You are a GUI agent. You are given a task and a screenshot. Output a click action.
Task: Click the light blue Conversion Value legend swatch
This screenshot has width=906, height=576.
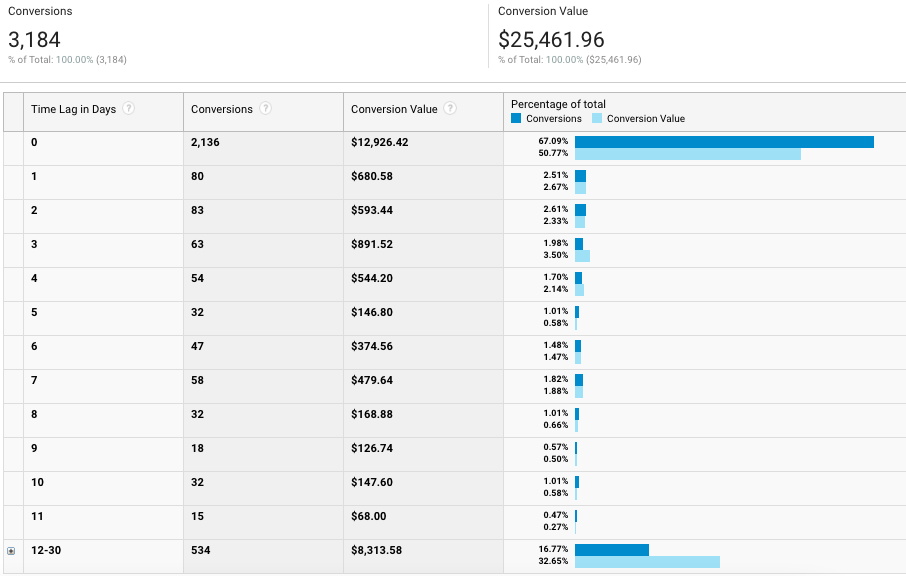597,118
